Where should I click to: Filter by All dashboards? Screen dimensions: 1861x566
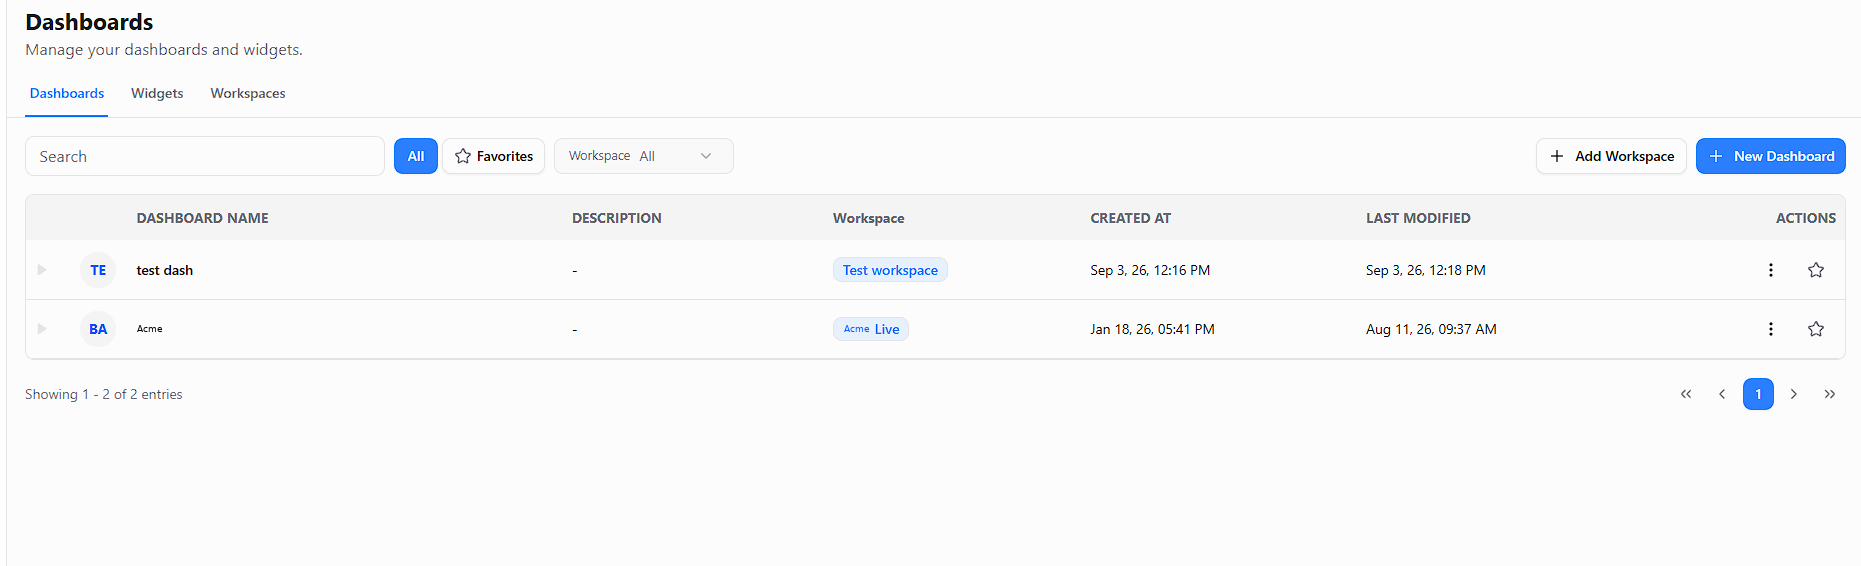(x=416, y=156)
